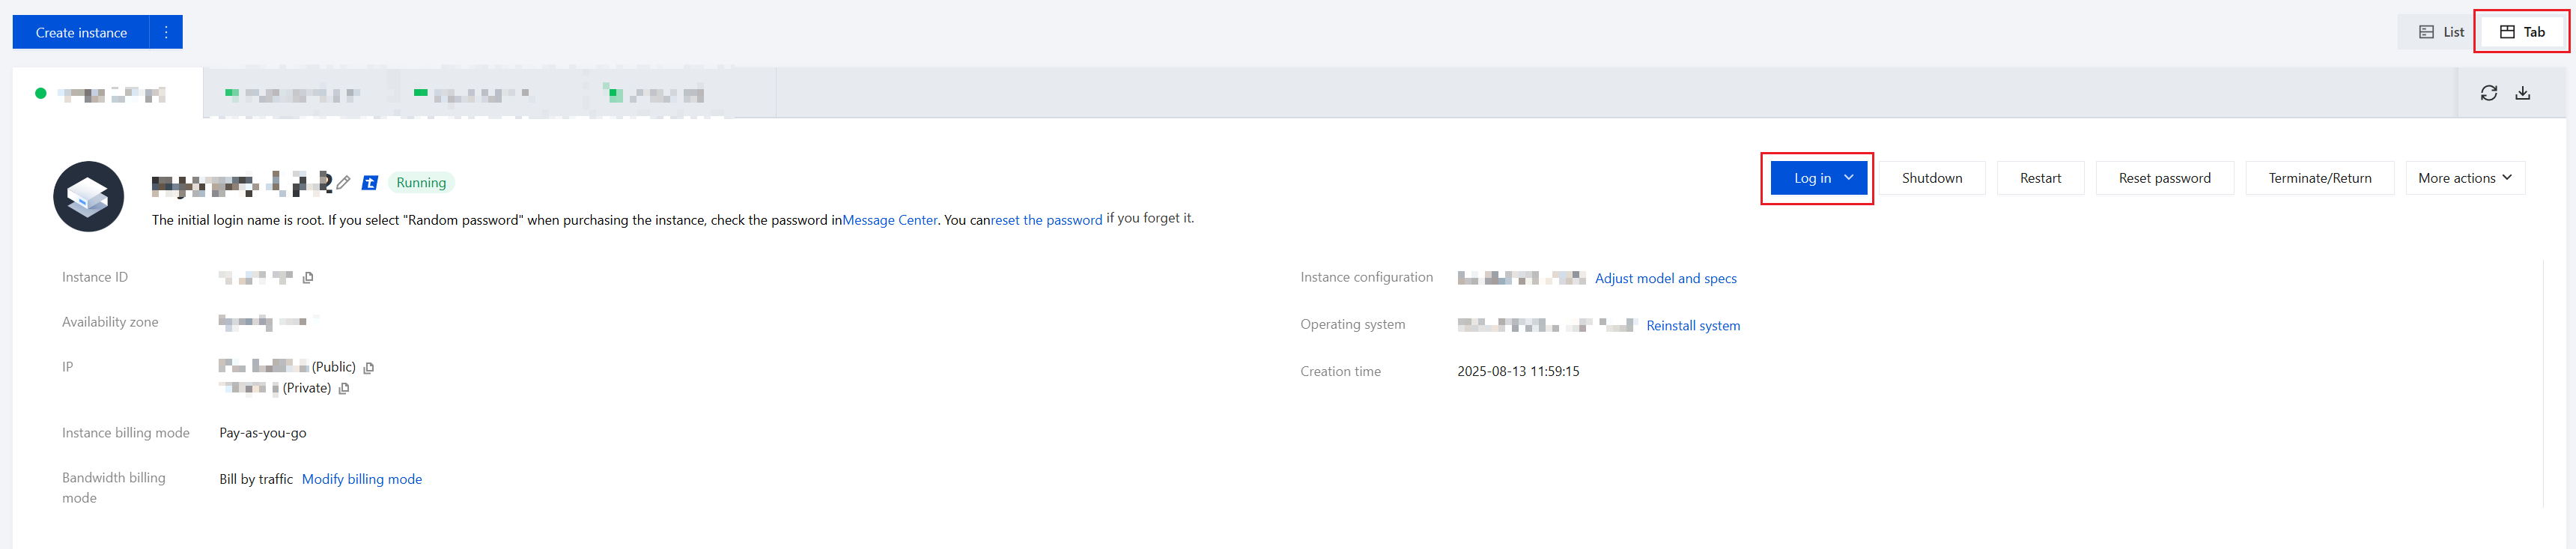Viewport: 2576px width, 549px height.
Task: Open the three-dot menu beside Create instance
Action: pyautogui.click(x=166, y=32)
